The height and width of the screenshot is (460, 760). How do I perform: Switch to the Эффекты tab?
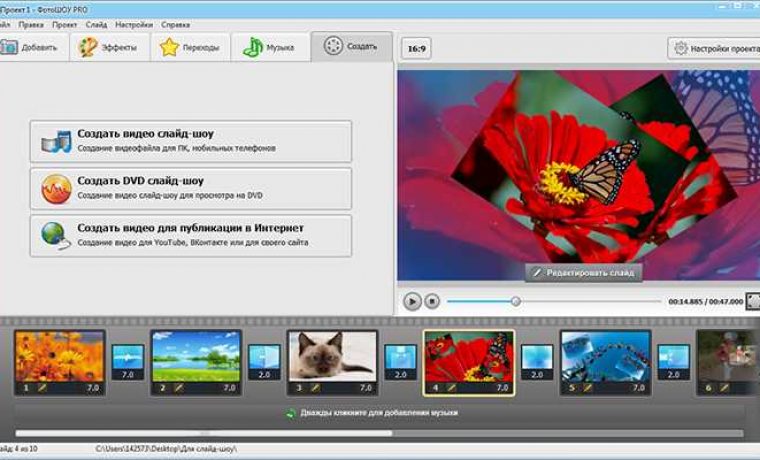(x=110, y=48)
